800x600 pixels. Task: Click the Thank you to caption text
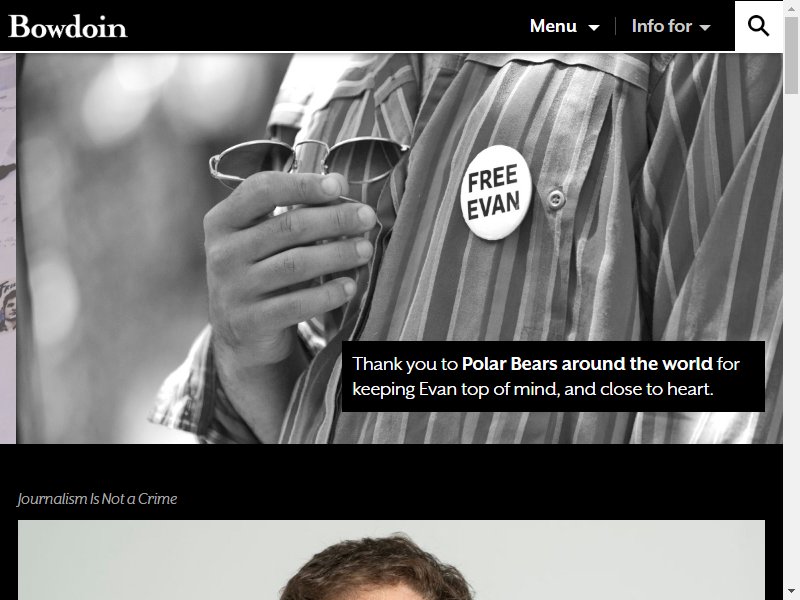click(405, 364)
